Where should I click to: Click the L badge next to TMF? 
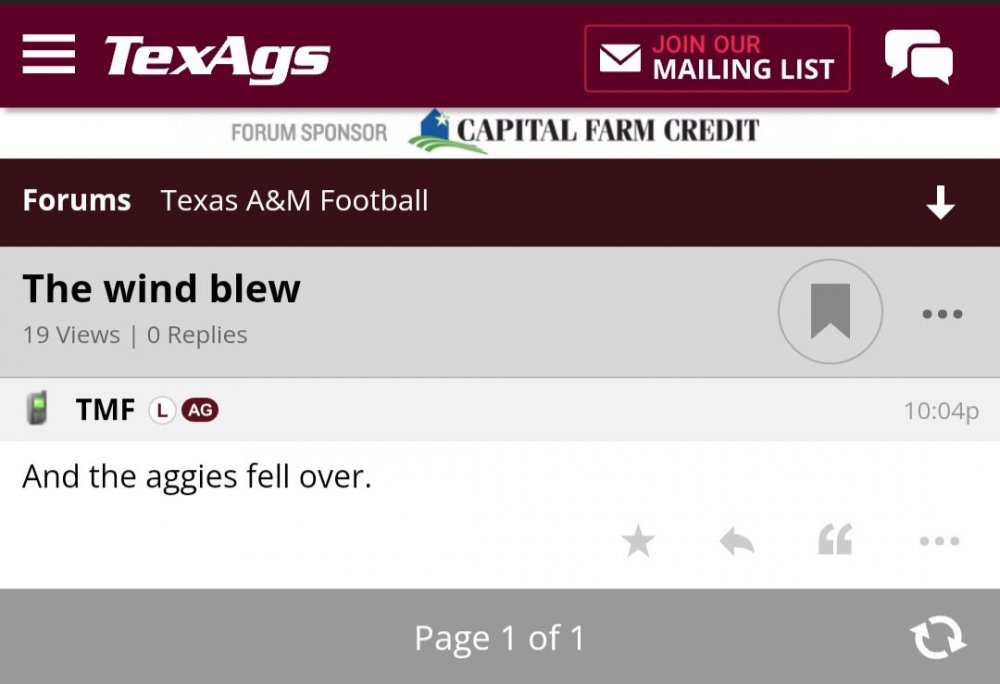tap(161, 409)
